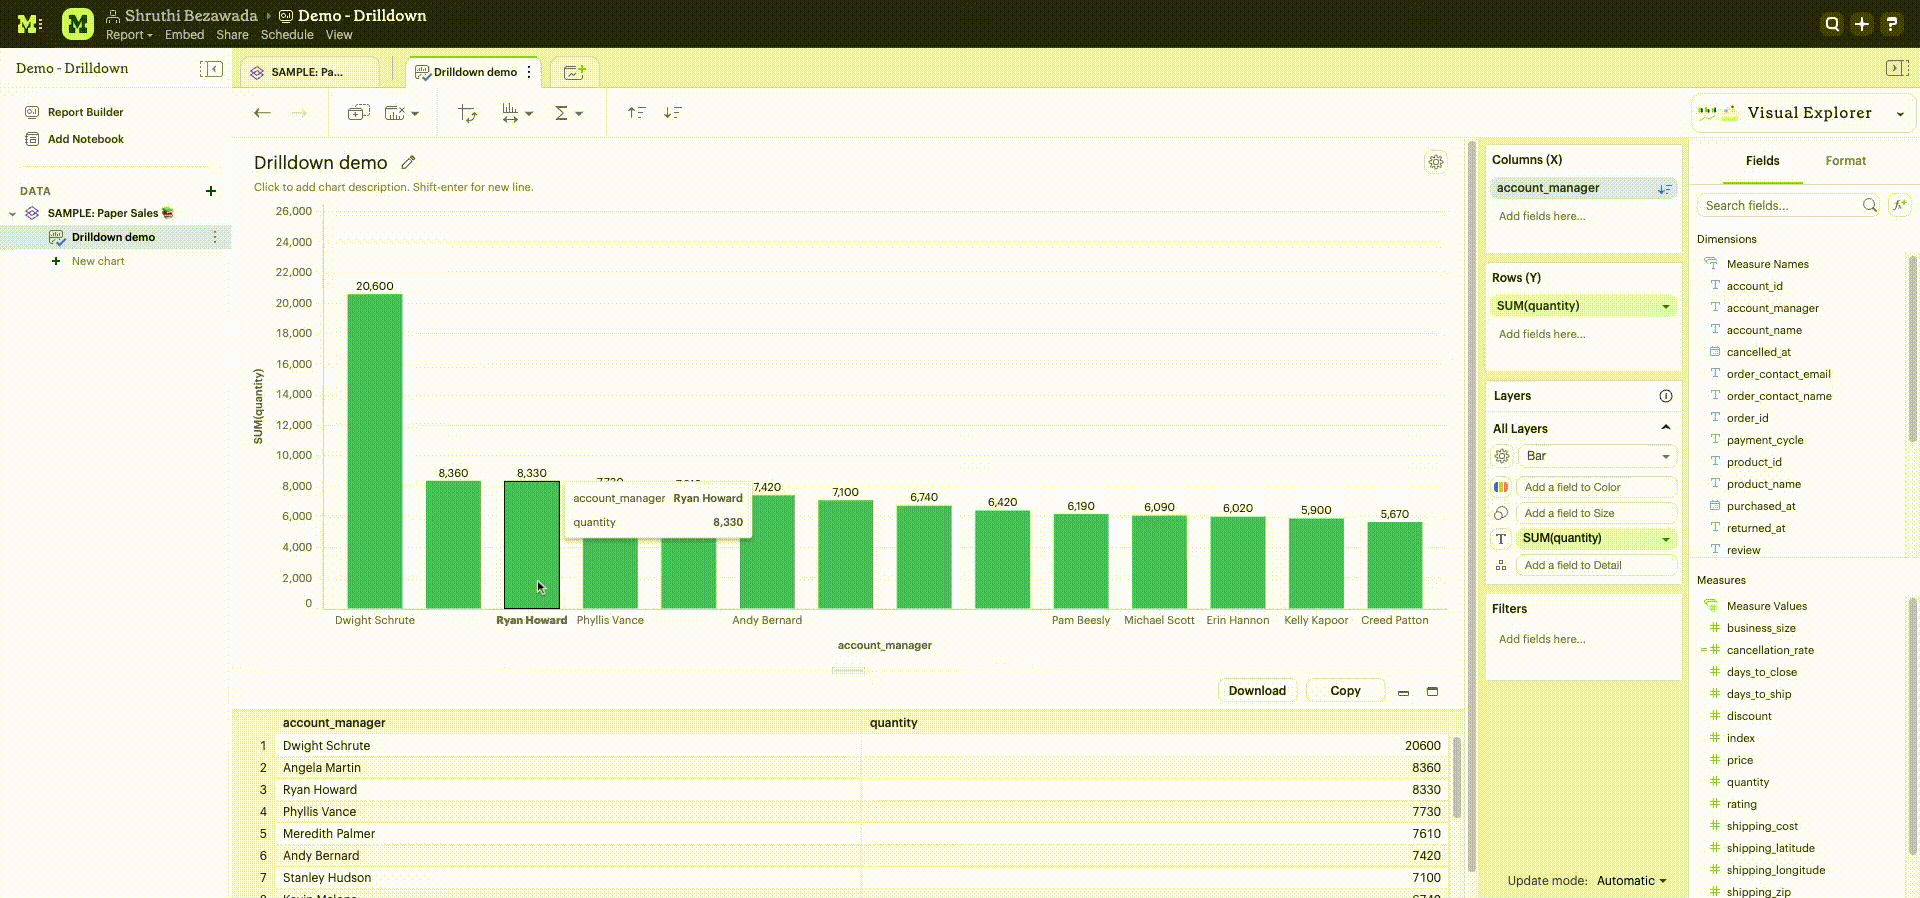Minimize the data table panel
1920x898 pixels.
[1403, 692]
